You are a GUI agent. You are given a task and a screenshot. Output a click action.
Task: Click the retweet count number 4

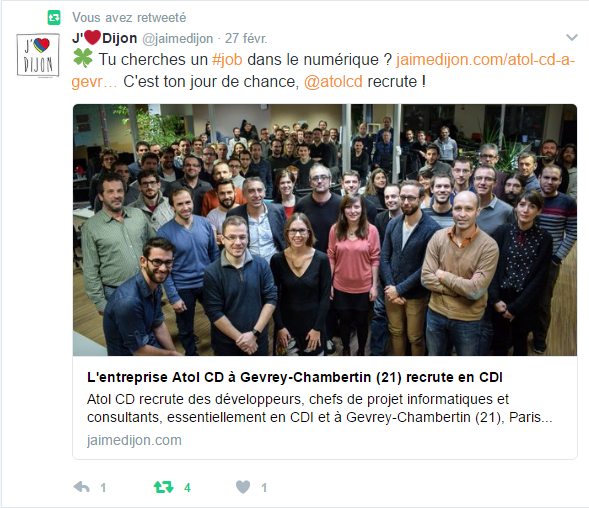point(187,488)
